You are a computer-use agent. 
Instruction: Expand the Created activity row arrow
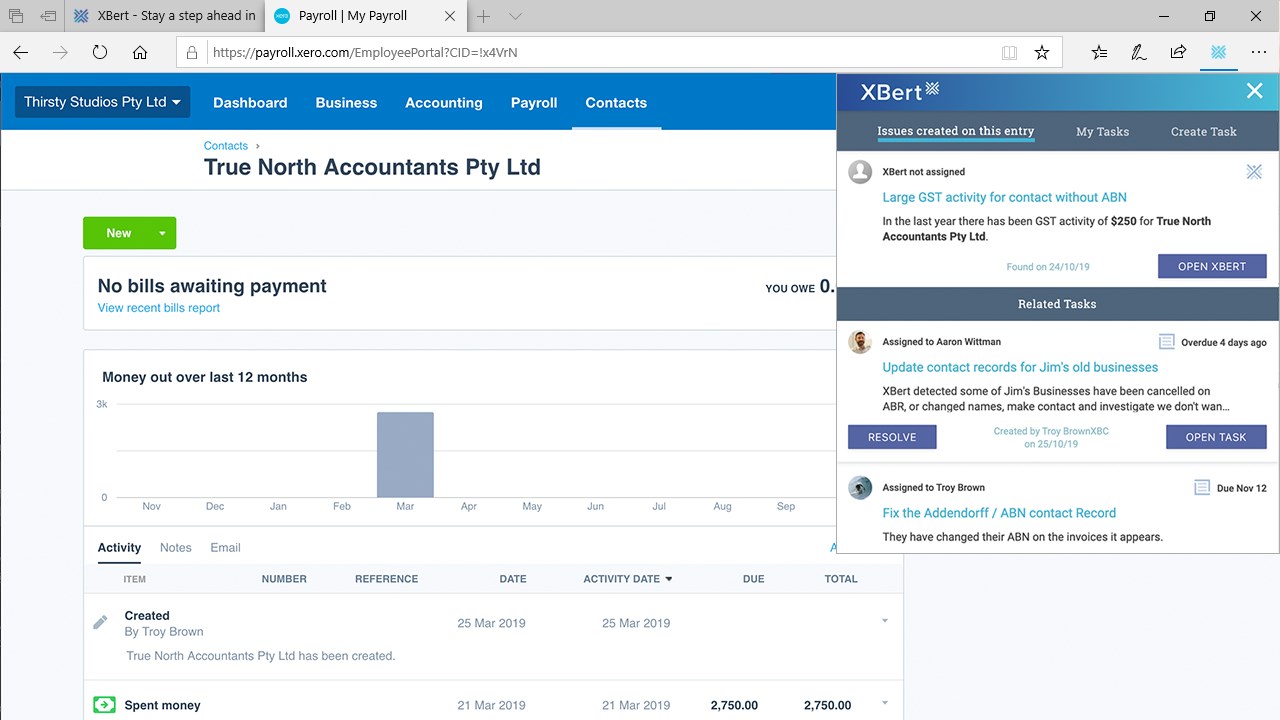pos(885,621)
